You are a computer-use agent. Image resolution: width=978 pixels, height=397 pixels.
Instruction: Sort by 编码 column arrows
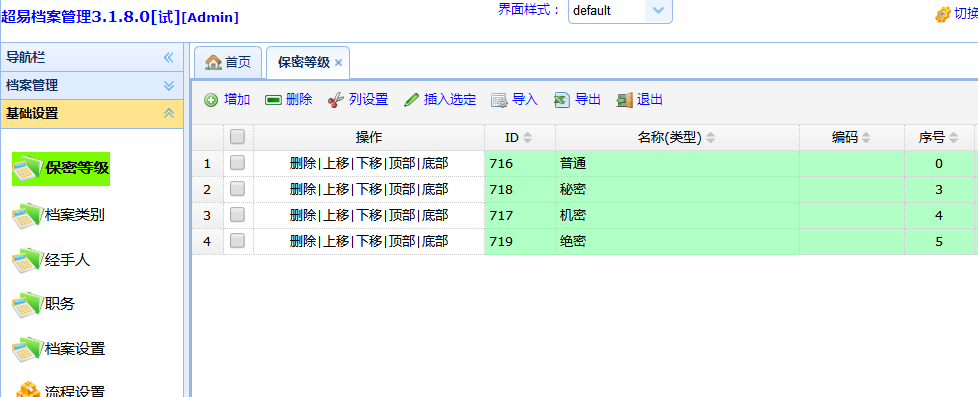[x=866, y=138]
